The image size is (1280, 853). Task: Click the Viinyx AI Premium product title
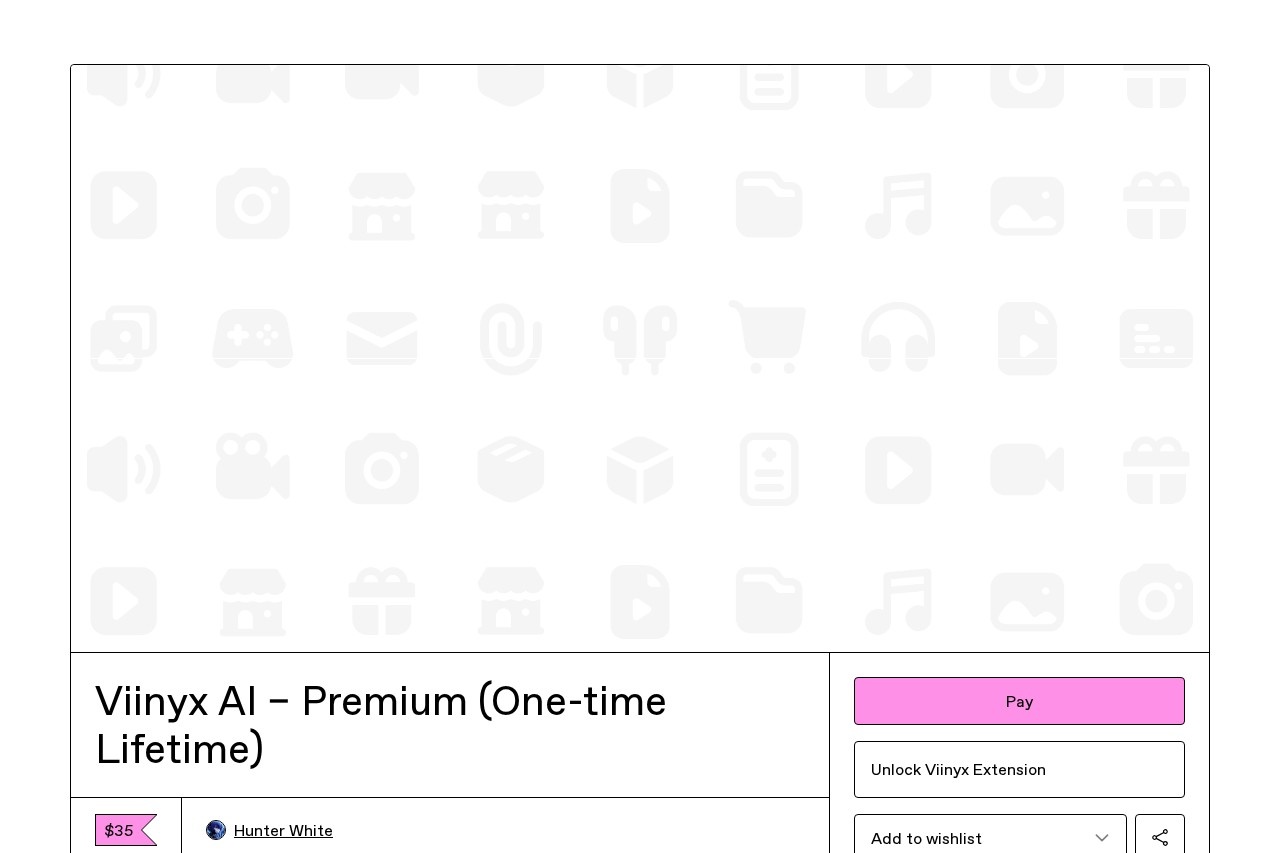tap(380, 724)
